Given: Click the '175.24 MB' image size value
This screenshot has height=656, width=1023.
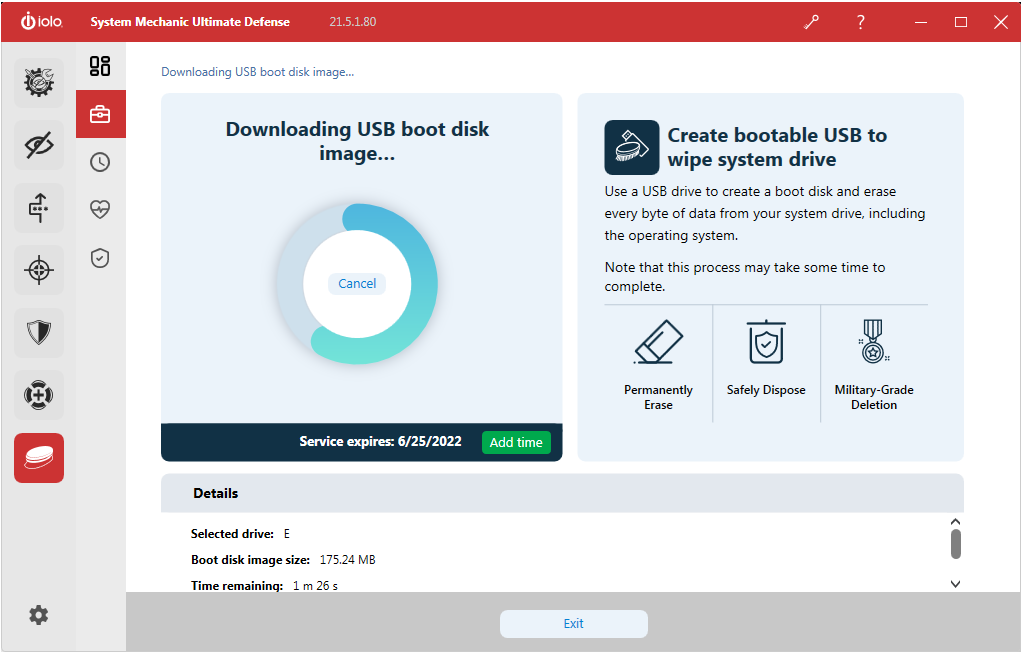Looking at the screenshot, I should point(348,560).
